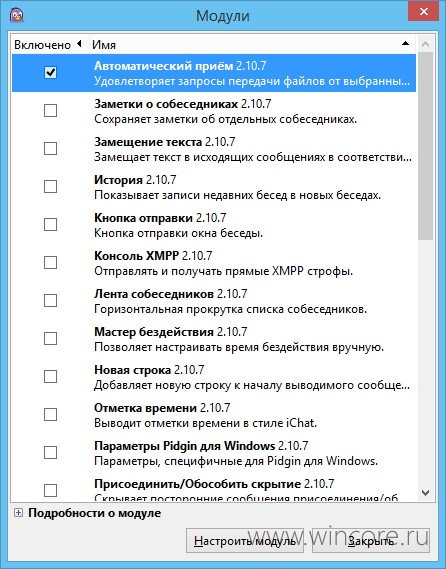Screen dimensions: 446x569
Task: Close the Модули window with X
Action: pos(424,12)
